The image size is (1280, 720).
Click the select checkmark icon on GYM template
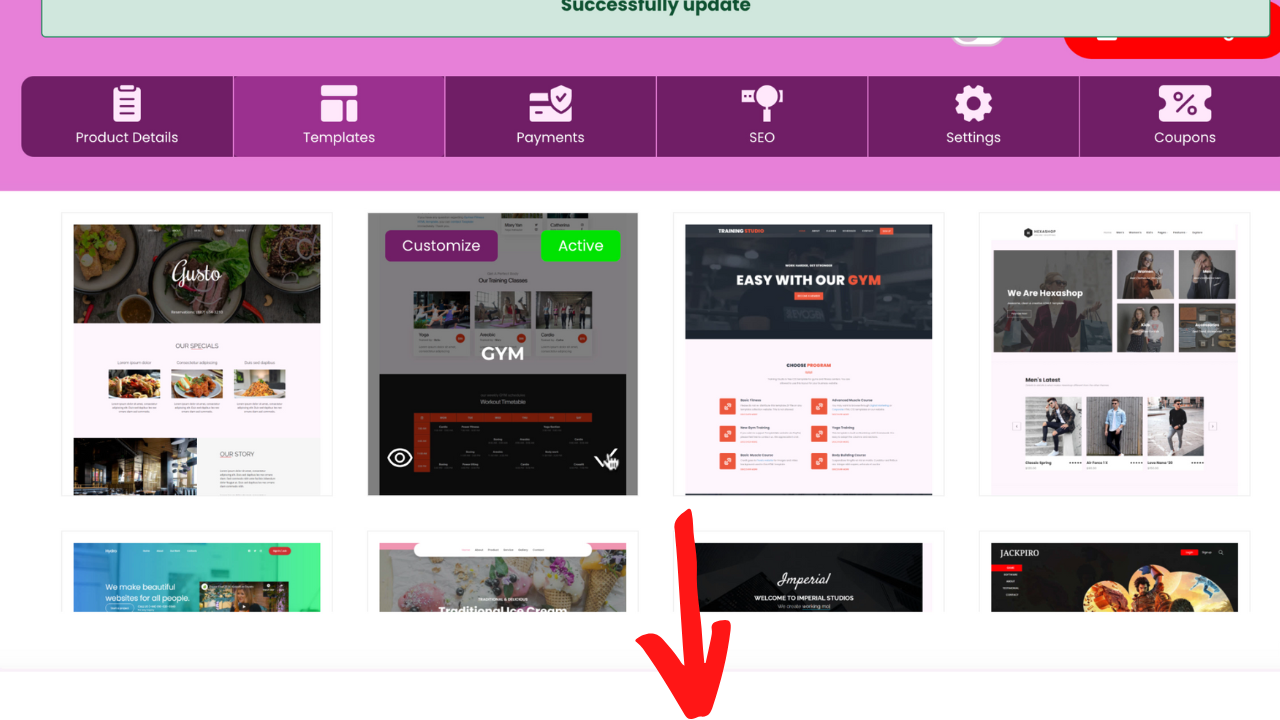pyautogui.click(x=606, y=459)
